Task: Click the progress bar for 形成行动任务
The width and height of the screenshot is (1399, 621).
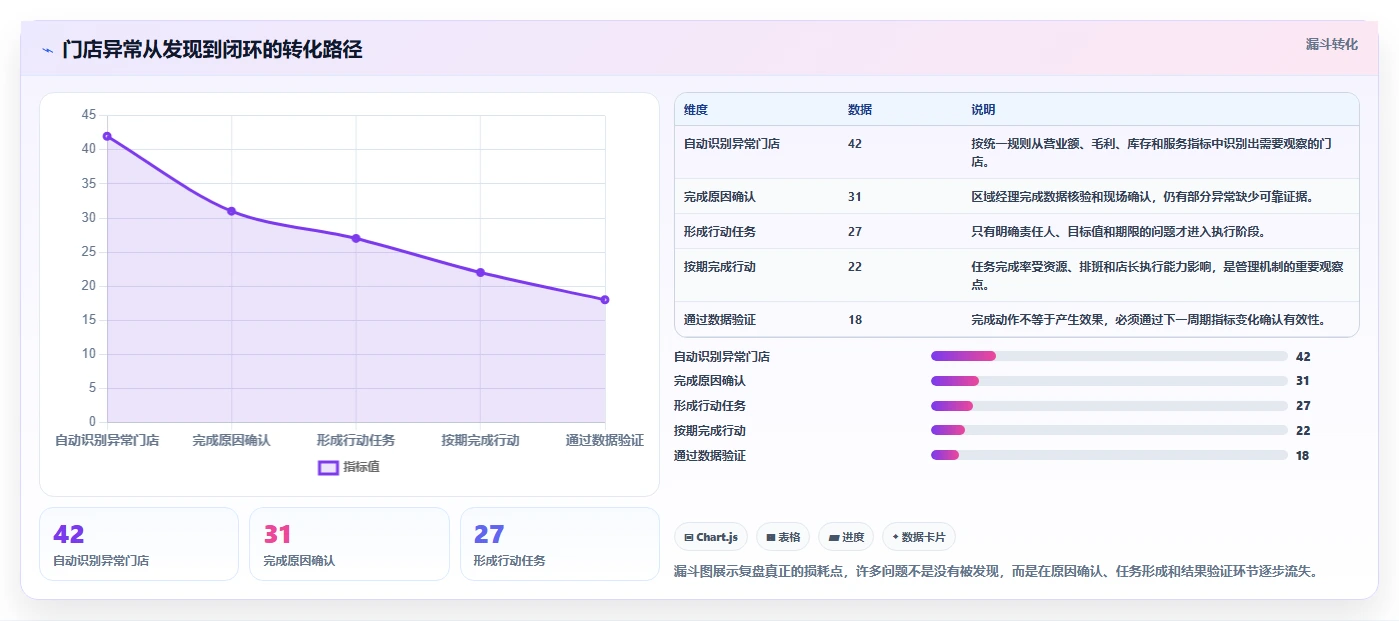Action: coord(1109,406)
